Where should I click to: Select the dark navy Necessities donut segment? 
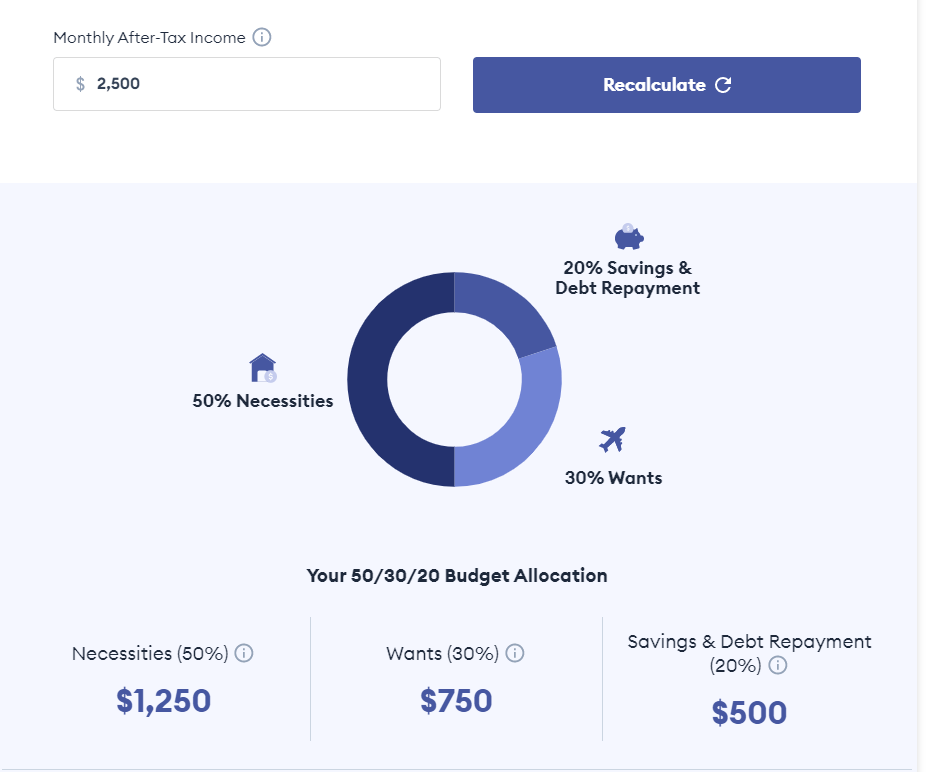coord(370,380)
